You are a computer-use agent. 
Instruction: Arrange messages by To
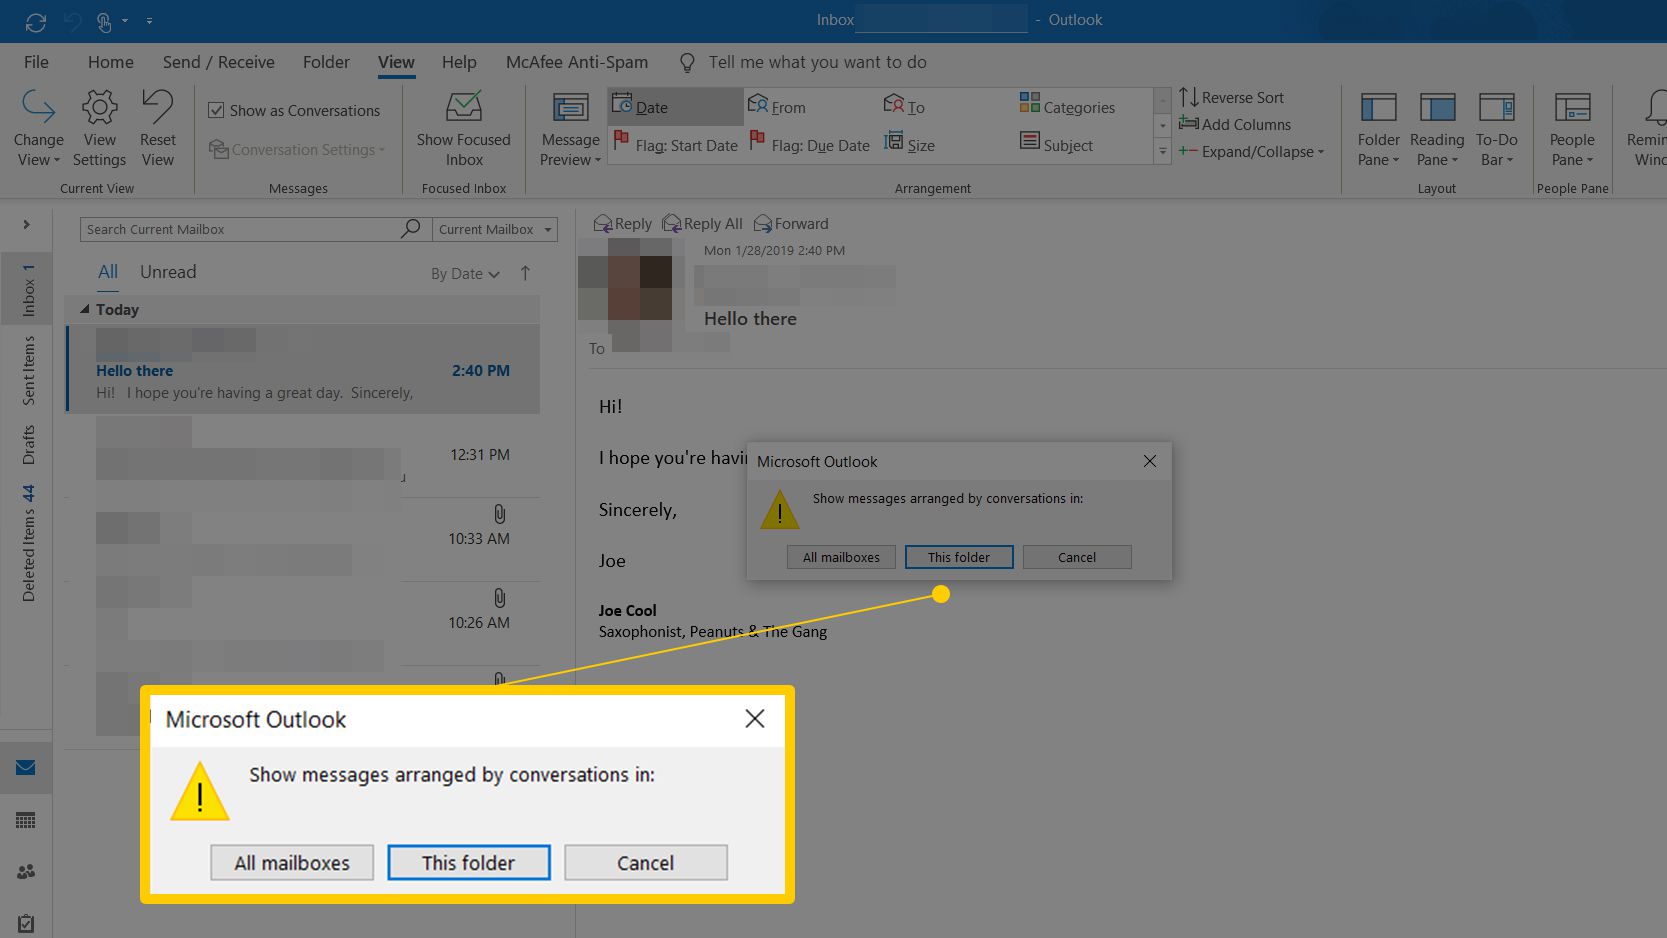[x=905, y=106]
